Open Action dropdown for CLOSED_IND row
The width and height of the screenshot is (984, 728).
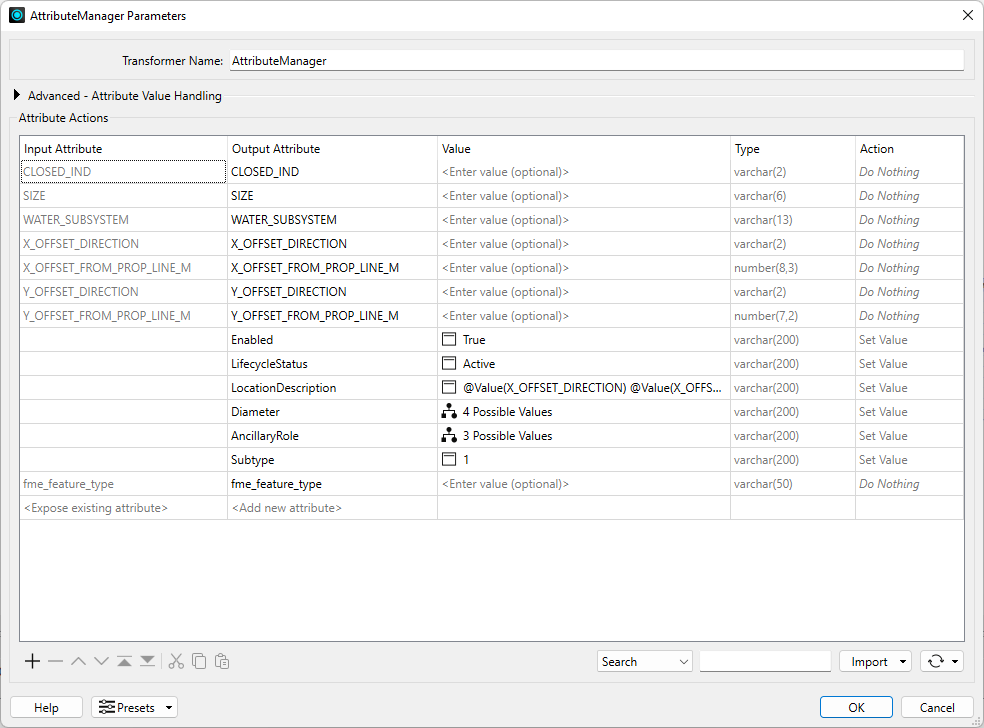[x=909, y=172]
